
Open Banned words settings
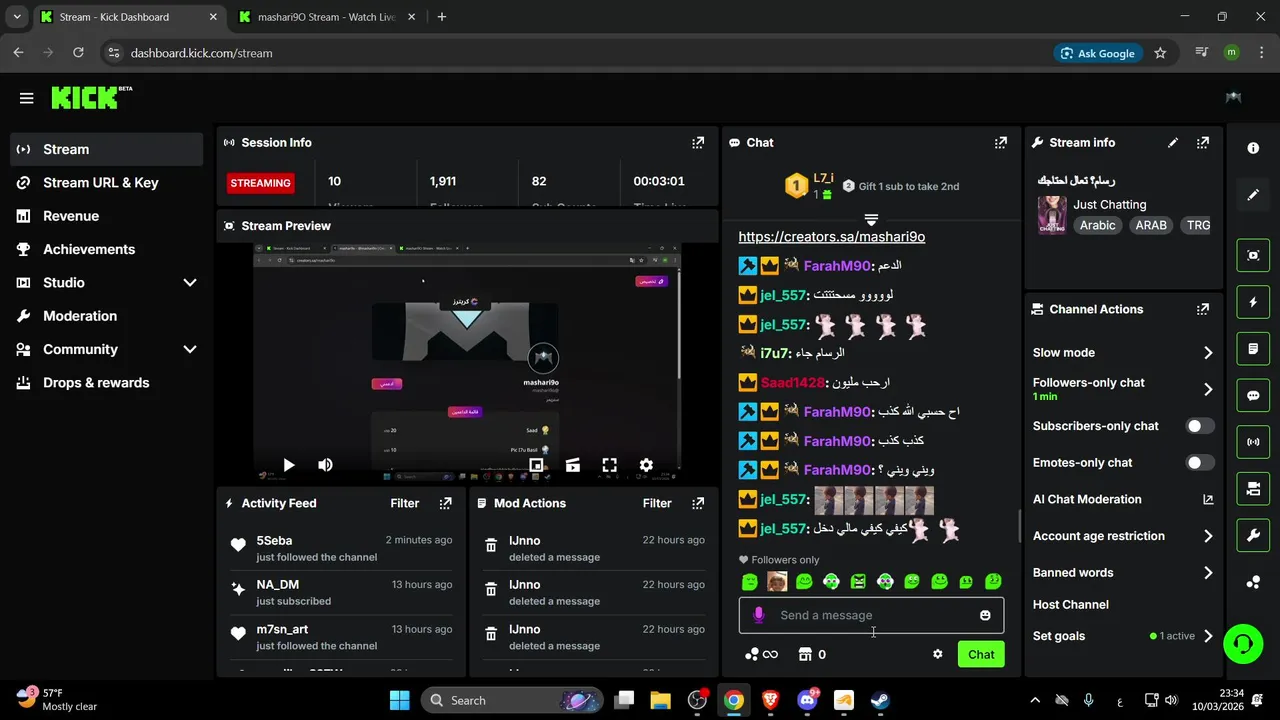(x=1123, y=573)
